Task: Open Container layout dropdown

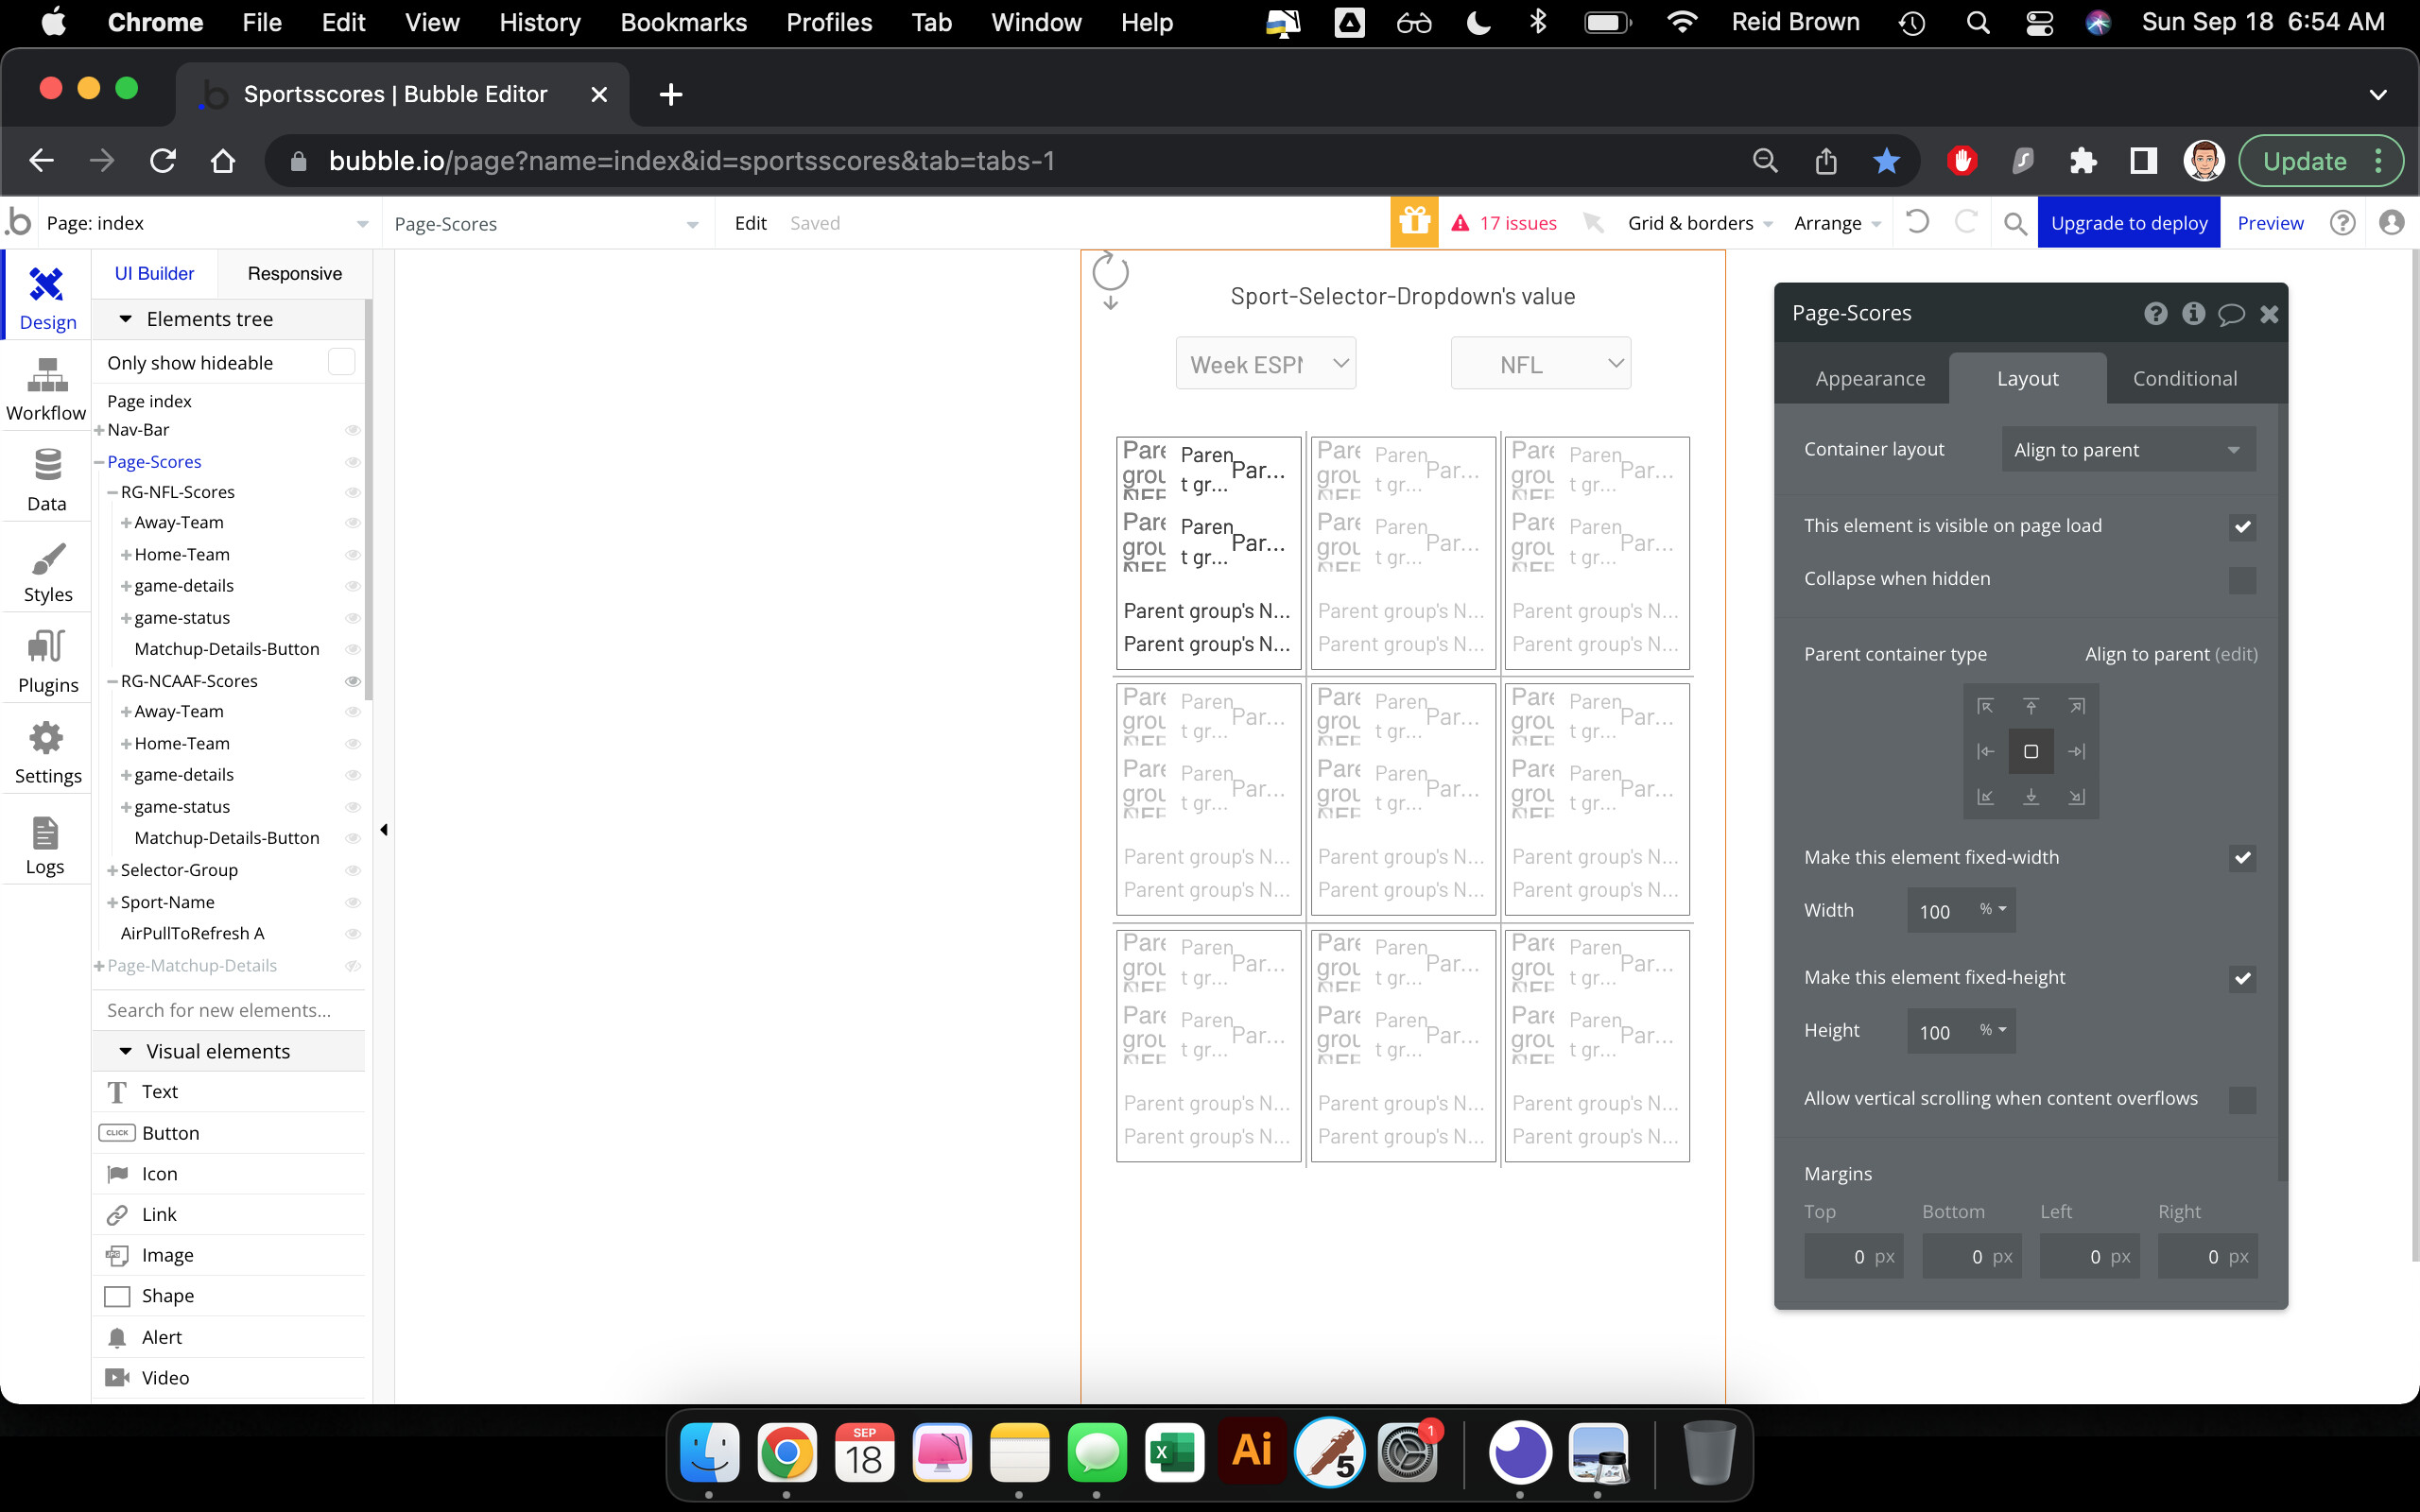Action: (x=2128, y=450)
